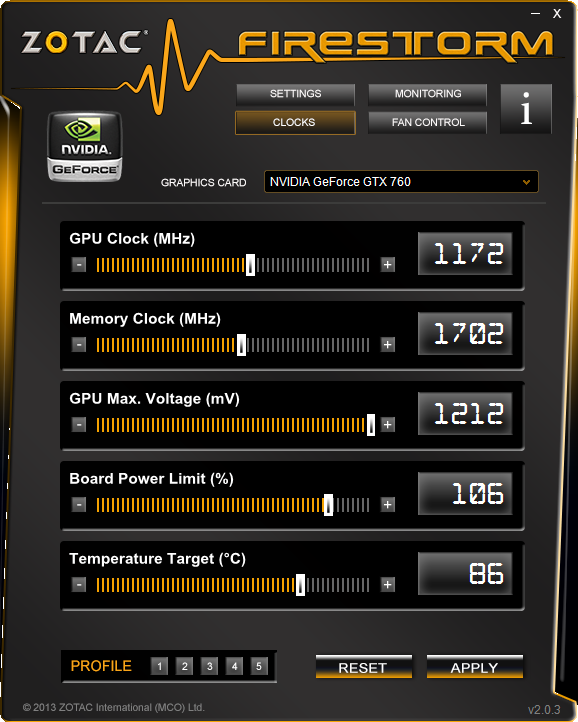Lower GPU Max. Voltage with the minus button
Viewport: 578px width, 722px height.
point(79,425)
